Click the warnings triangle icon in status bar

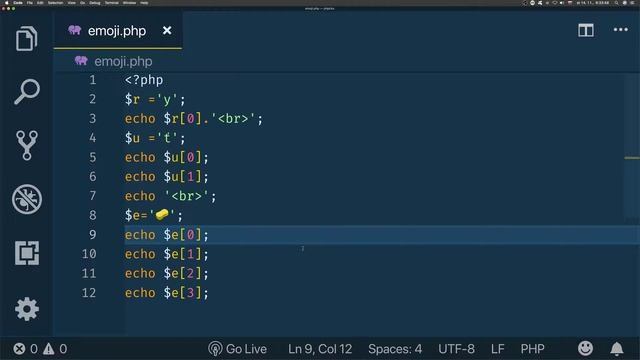pos(49,349)
